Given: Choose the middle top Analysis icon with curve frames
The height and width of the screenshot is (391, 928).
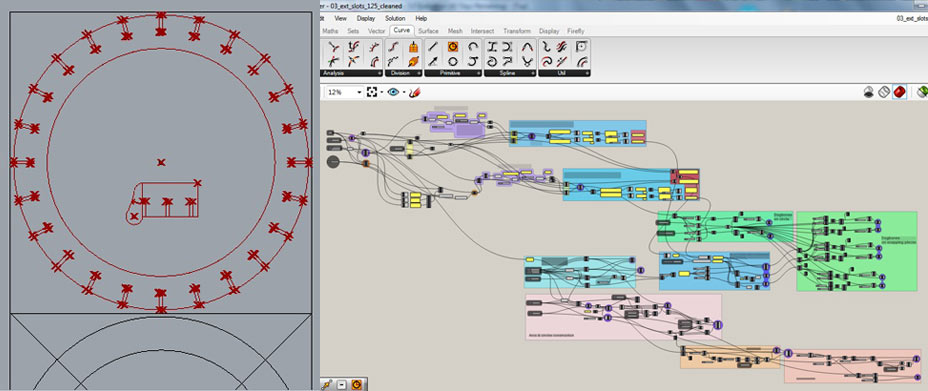Looking at the screenshot, I should [354, 47].
